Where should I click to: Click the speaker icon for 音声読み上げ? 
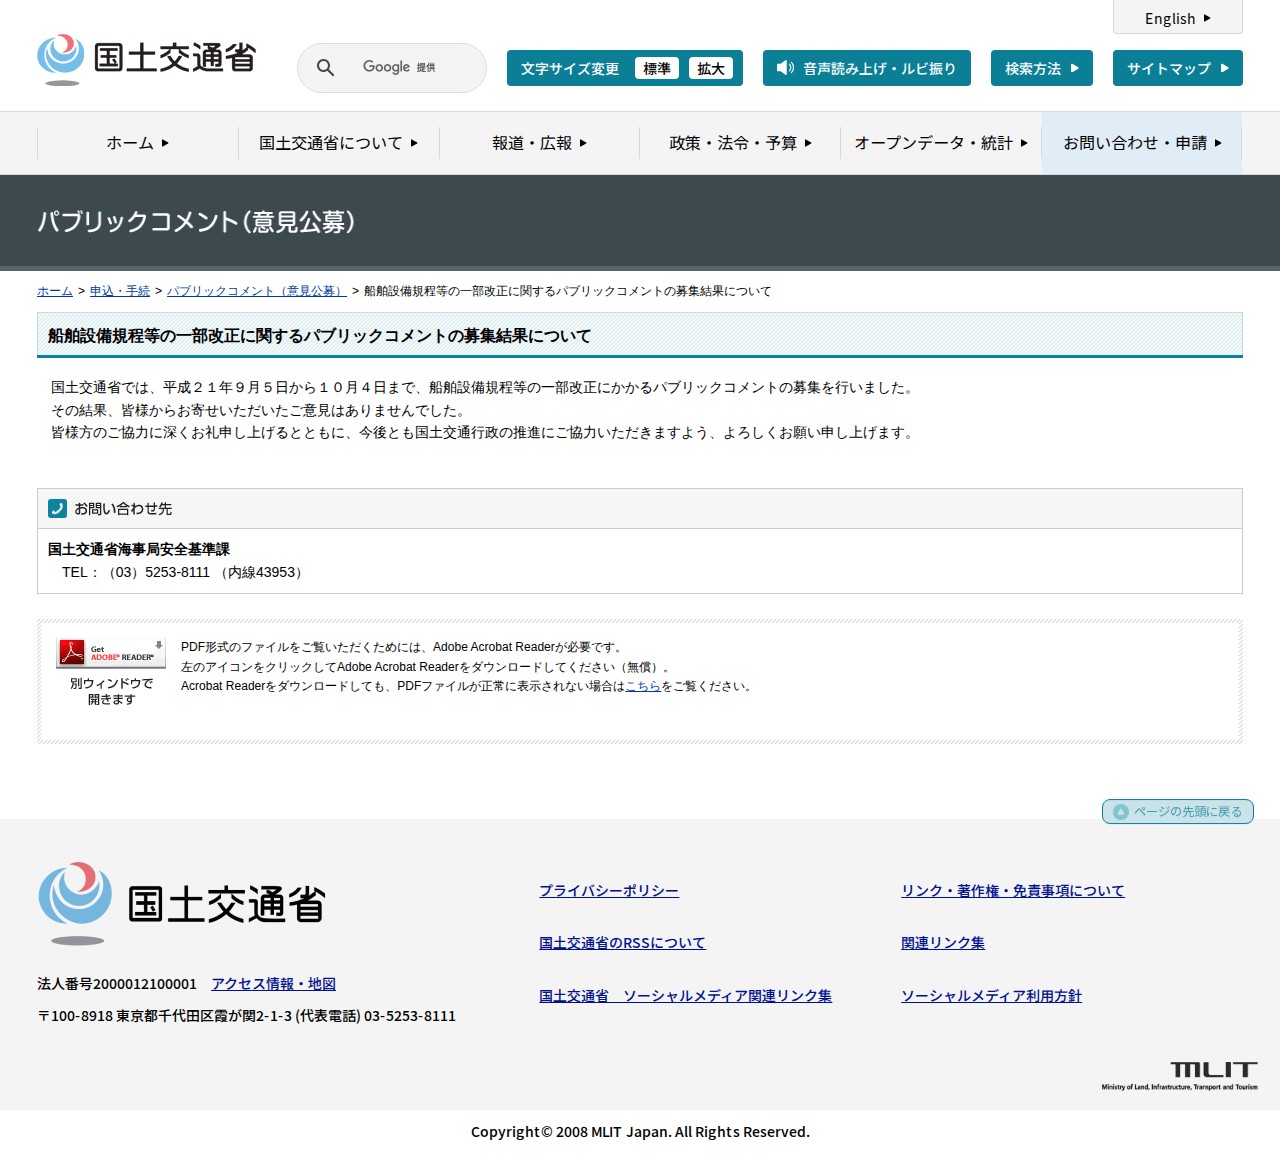[785, 68]
